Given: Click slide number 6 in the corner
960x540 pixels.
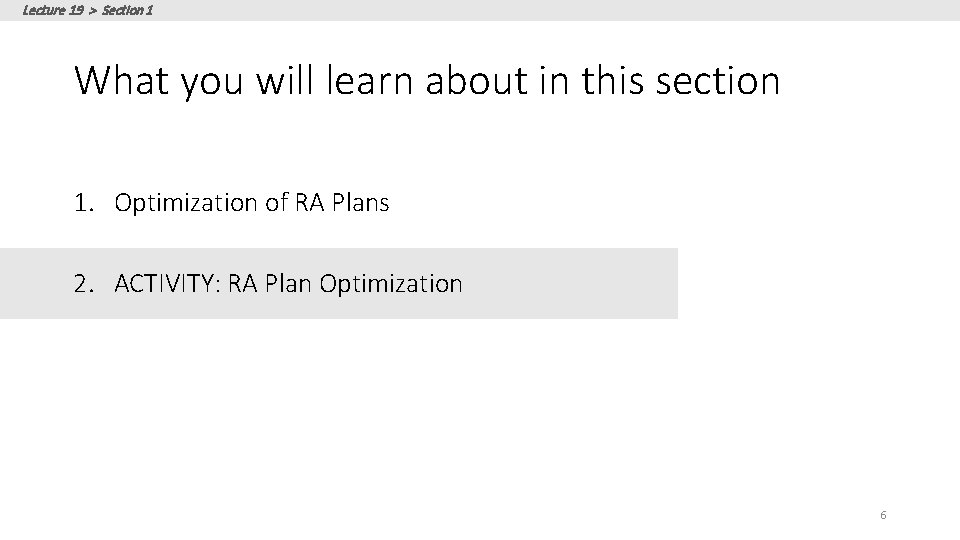Looking at the screenshot, I should click(883, 515).
